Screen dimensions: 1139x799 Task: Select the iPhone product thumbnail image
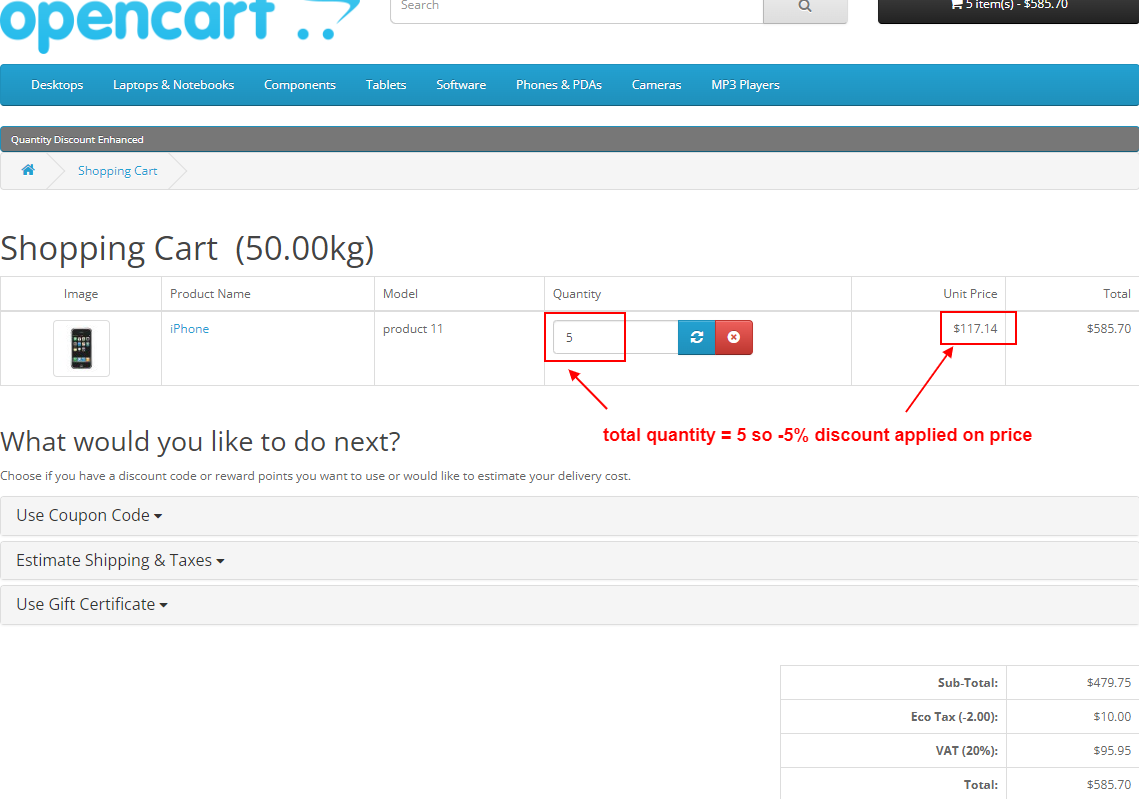tap(81, 349)
